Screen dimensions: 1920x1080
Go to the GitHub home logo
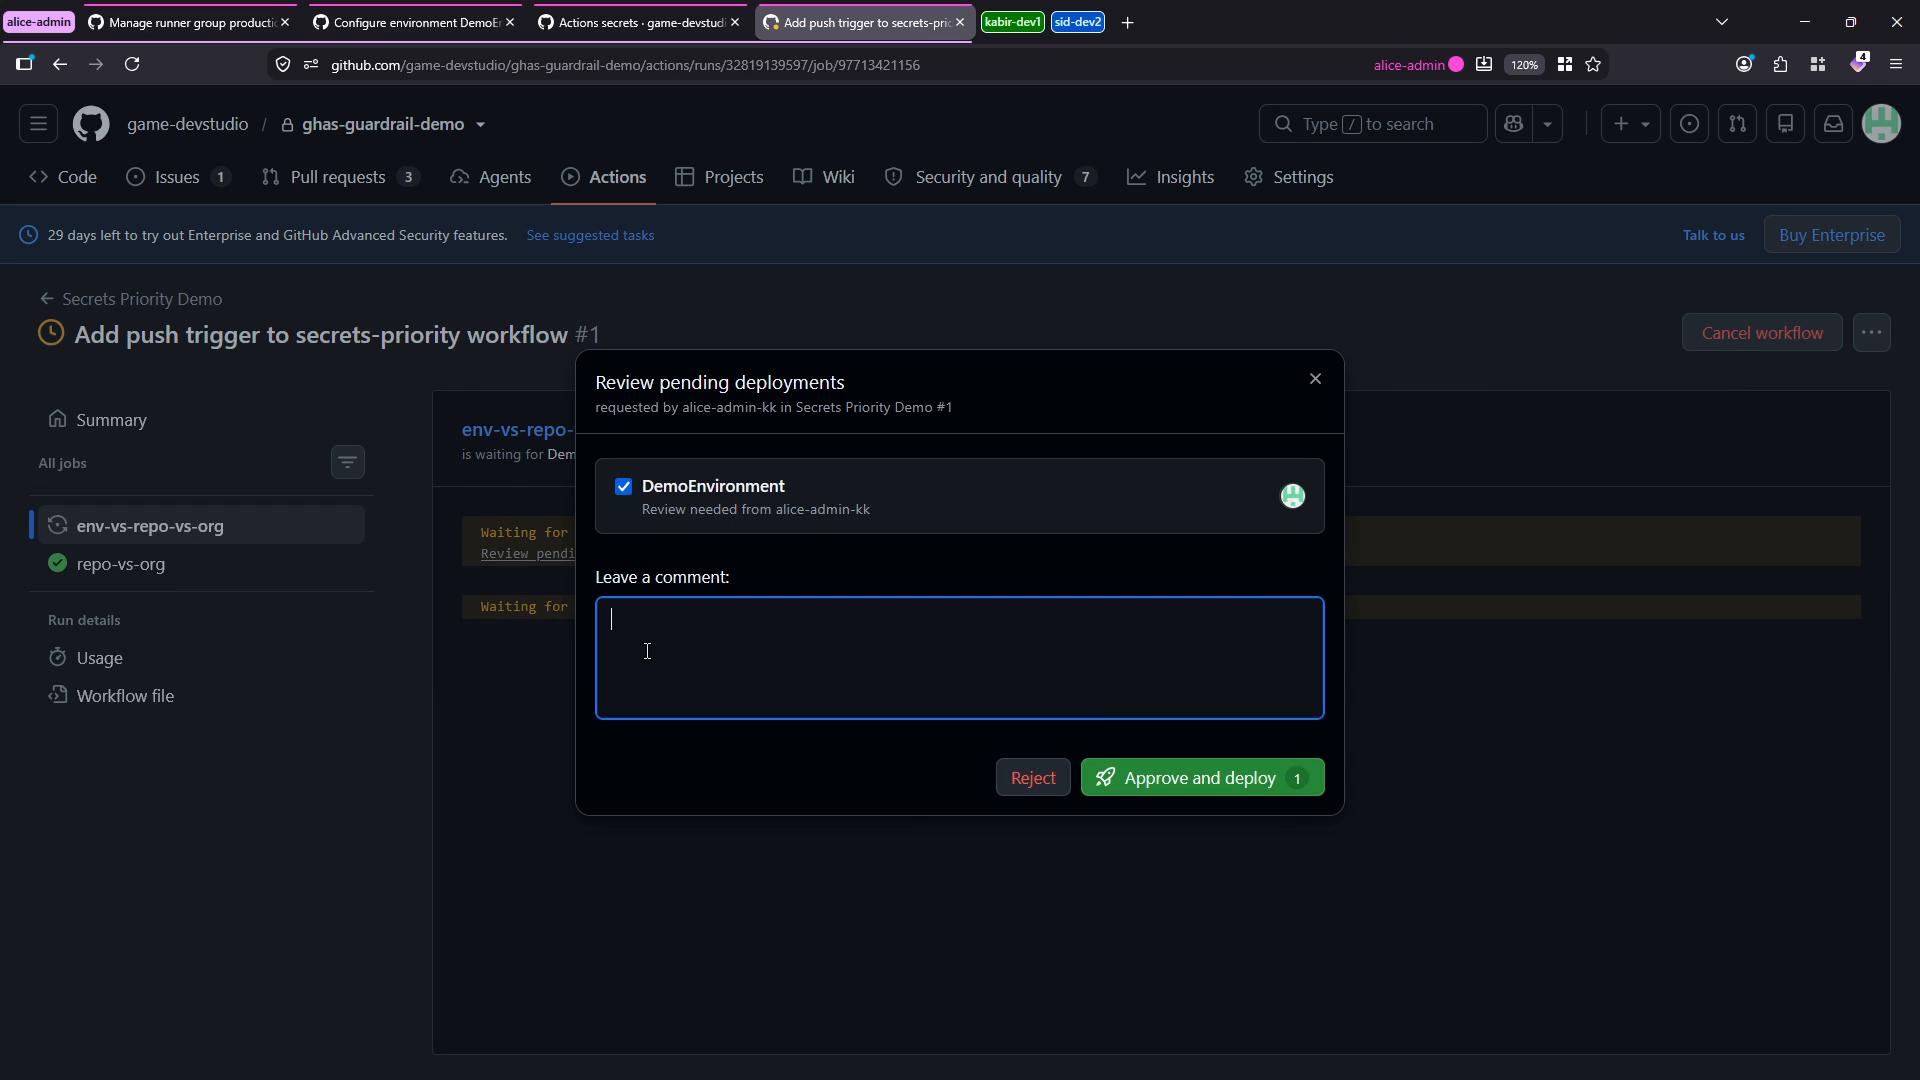(91, 124)
